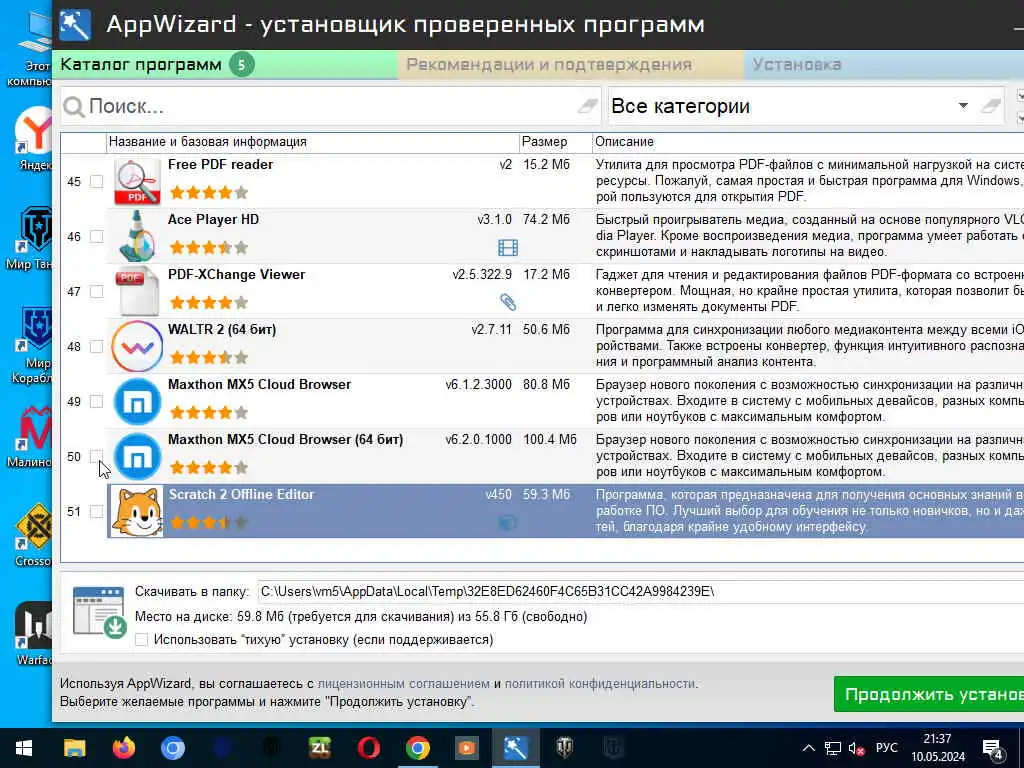Open the лицензионным соглашением link
Image resolution: width=1024 pixels, height=768 pixels.
point(404,684)
